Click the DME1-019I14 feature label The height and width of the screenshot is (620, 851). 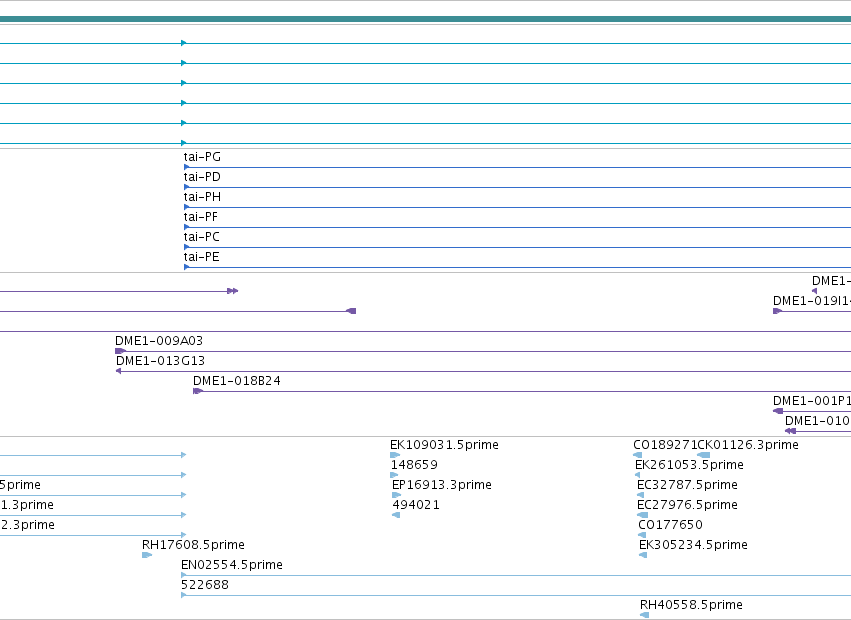coord(812,301)
